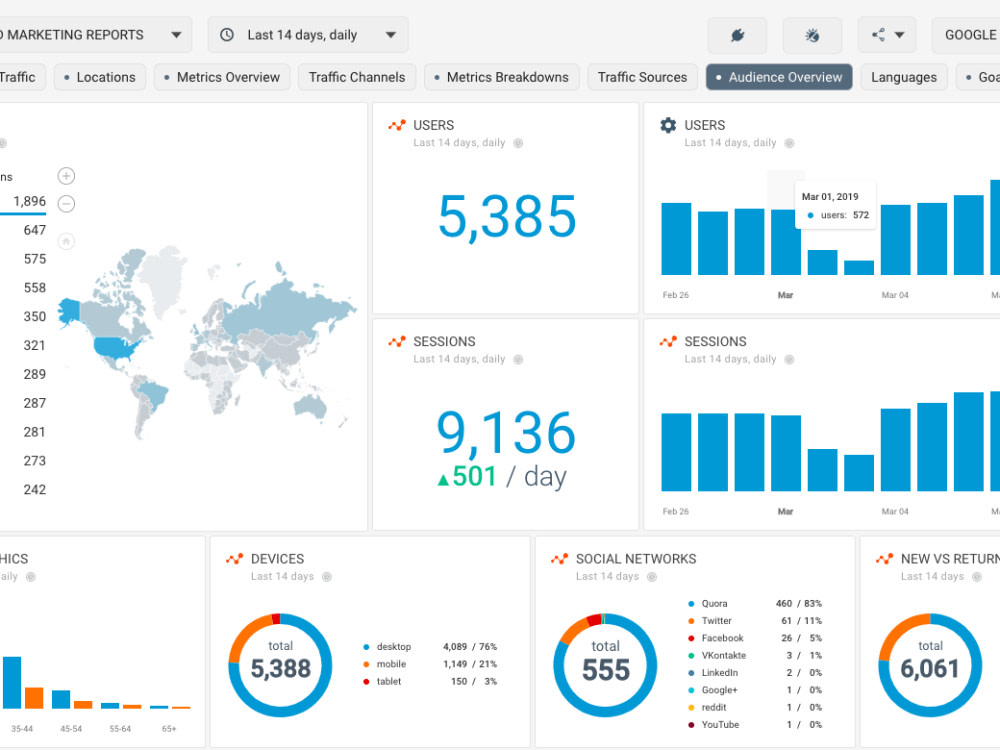Toggle the tablet legend entry in Devices
This screenshot has height=750, width=1000.
[x=430, y=681]
